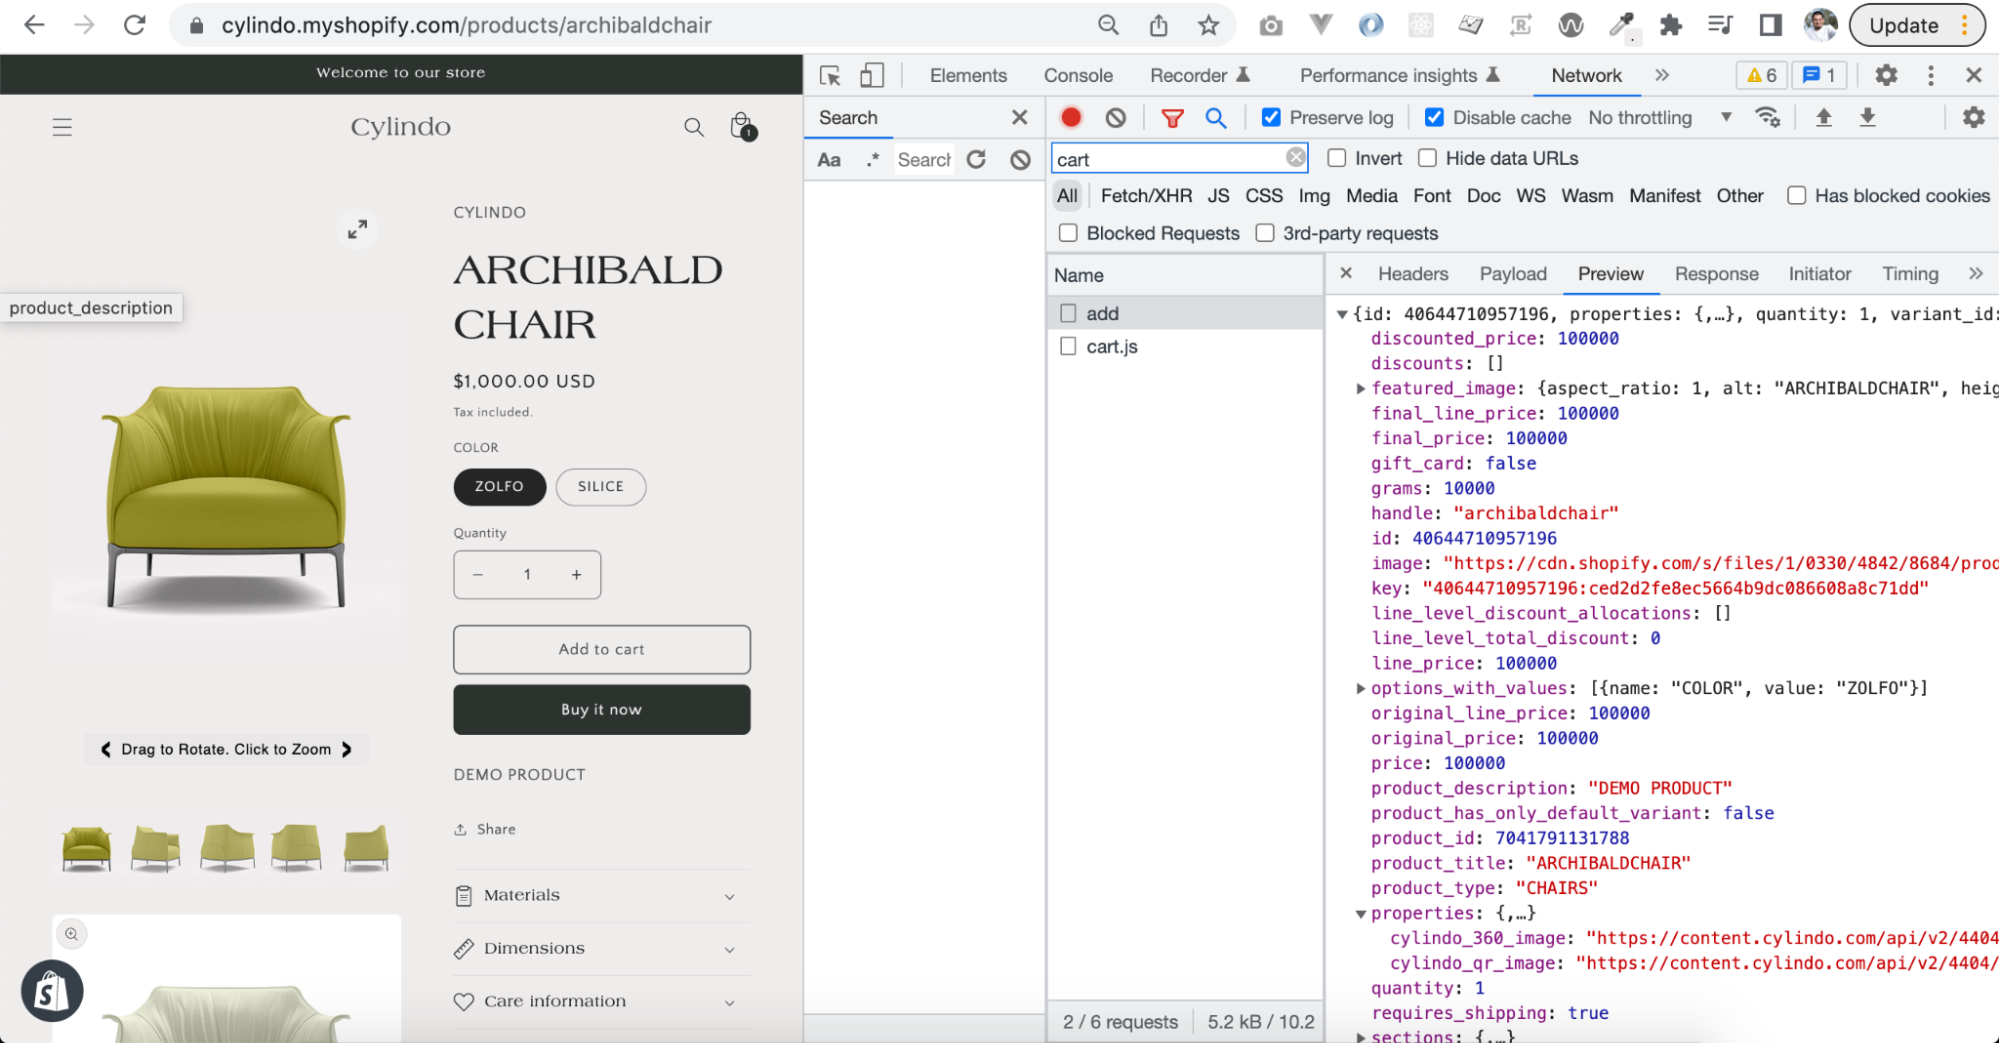
Task: Select the inspect element tool
Action: click(x=830, y=75)
